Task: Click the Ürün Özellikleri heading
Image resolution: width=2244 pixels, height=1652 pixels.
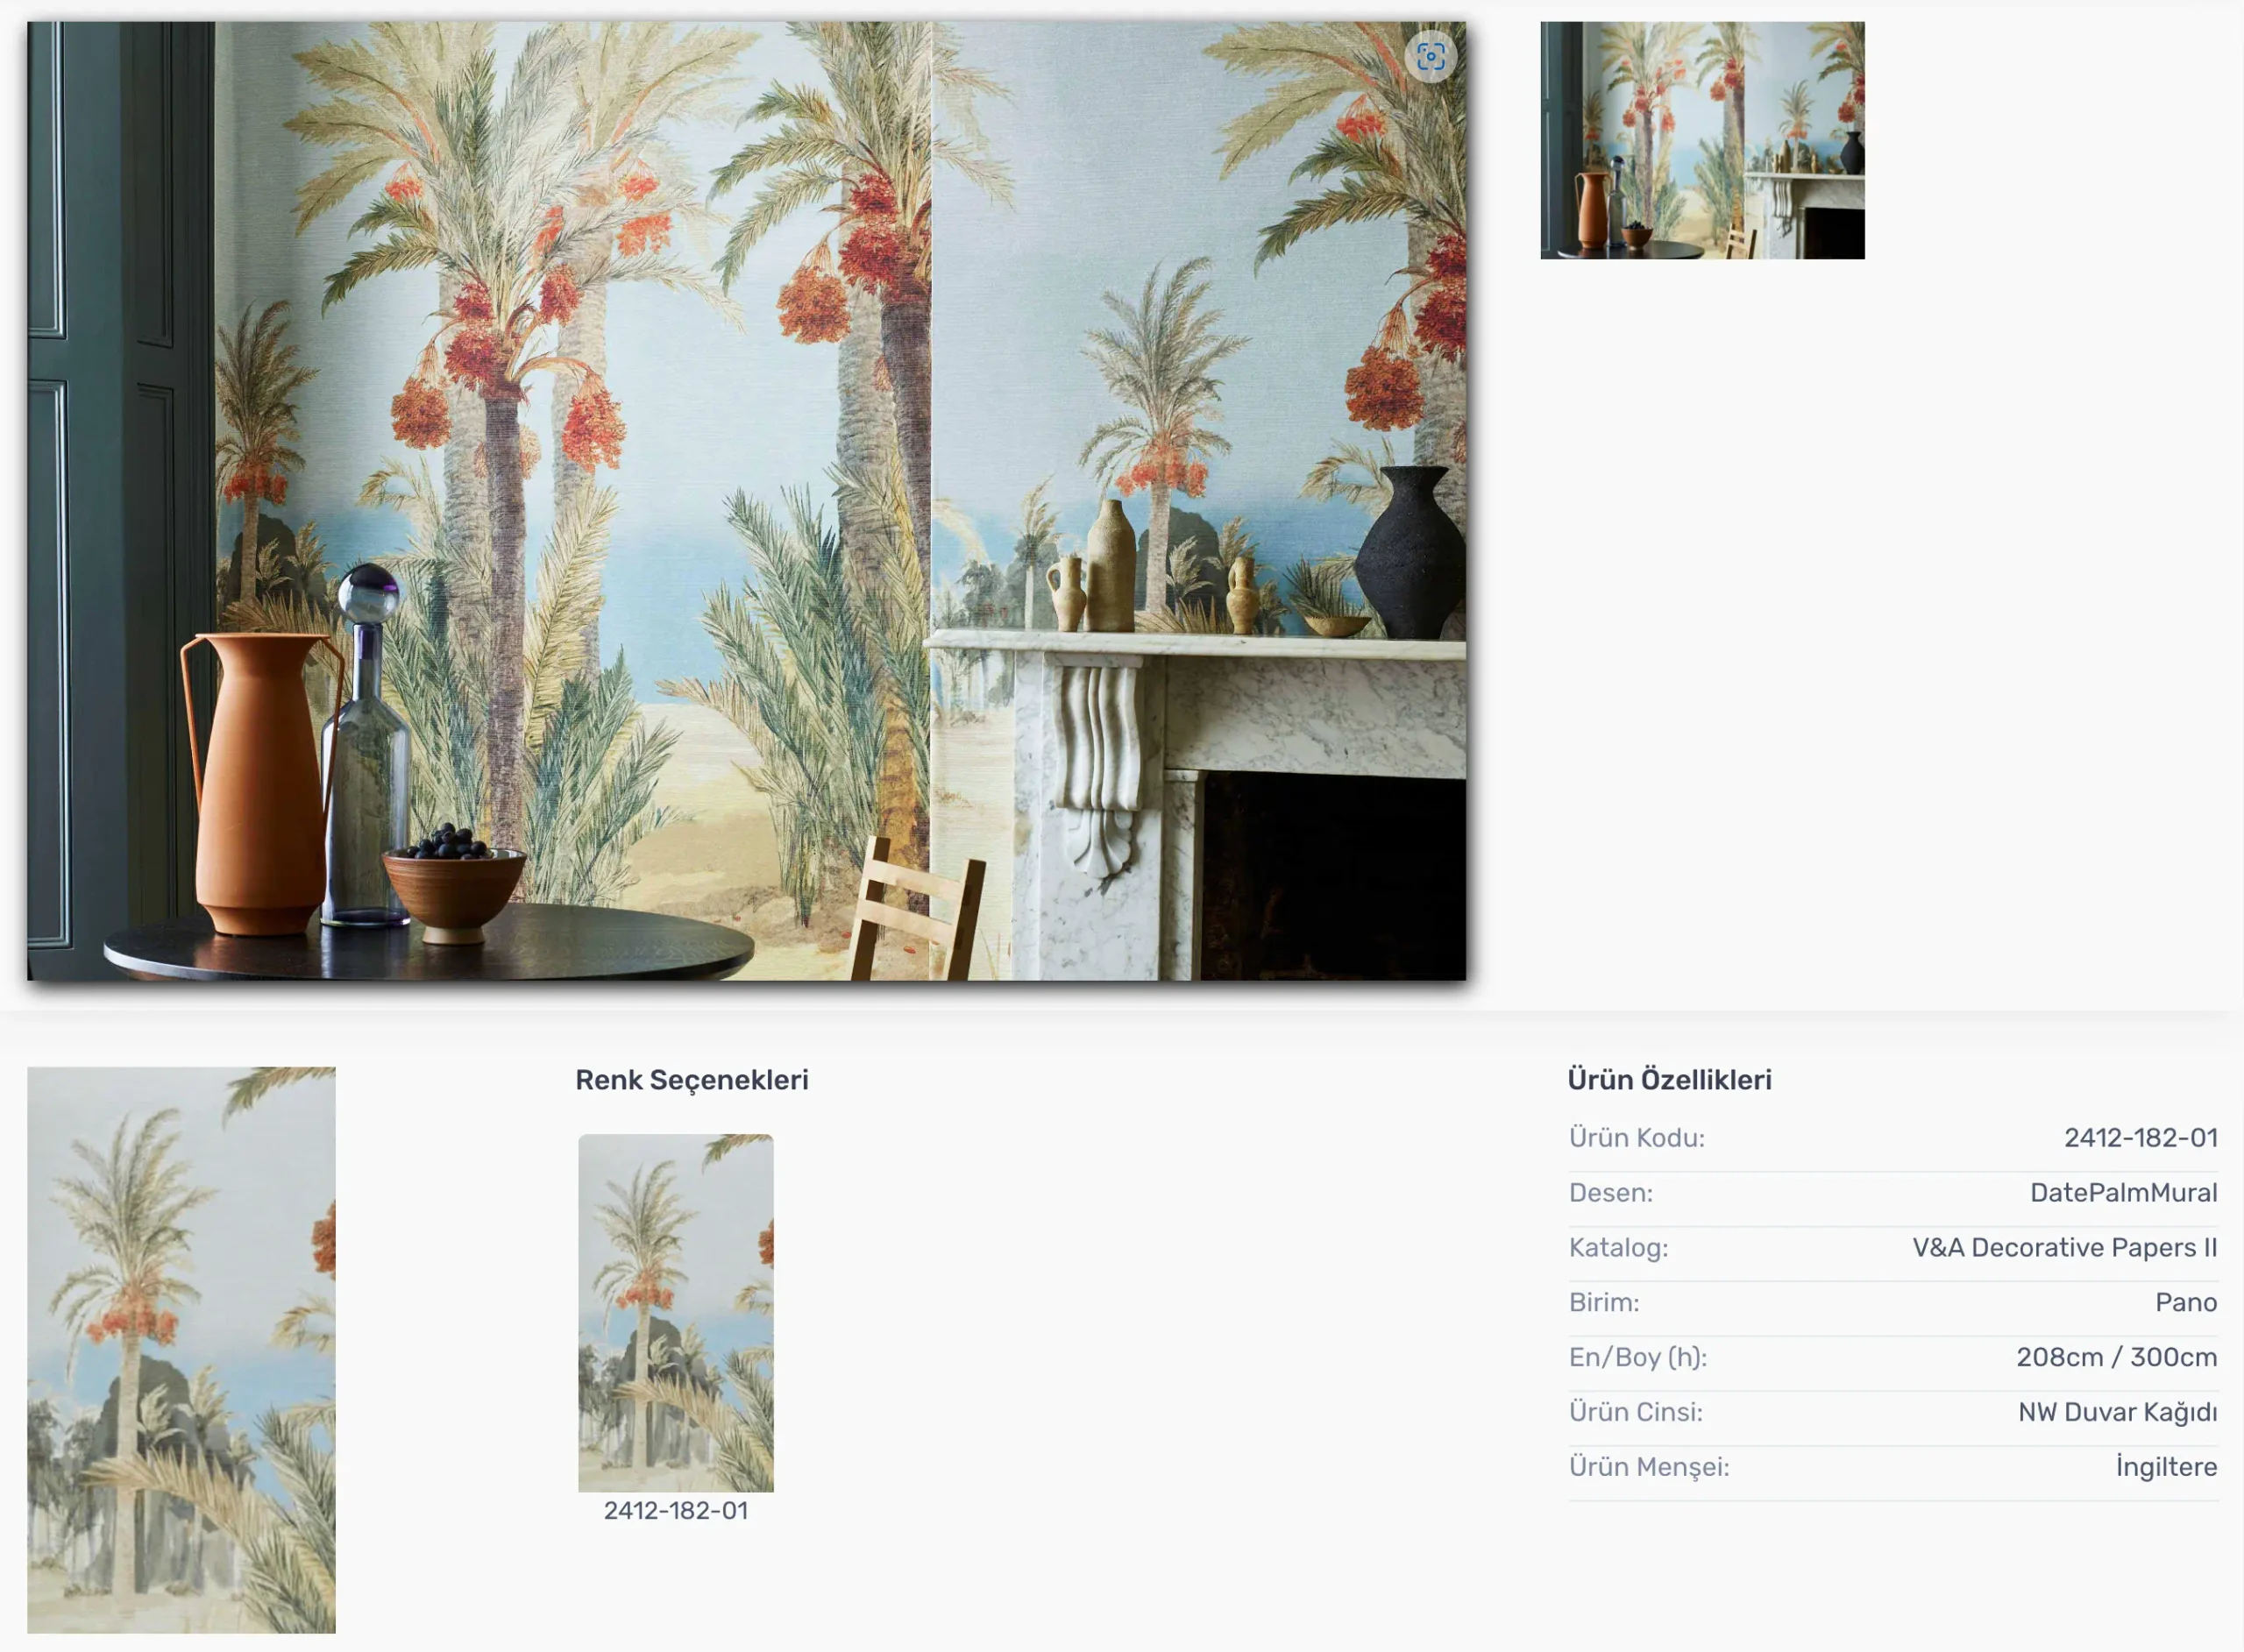Action: (1670, 1080)
